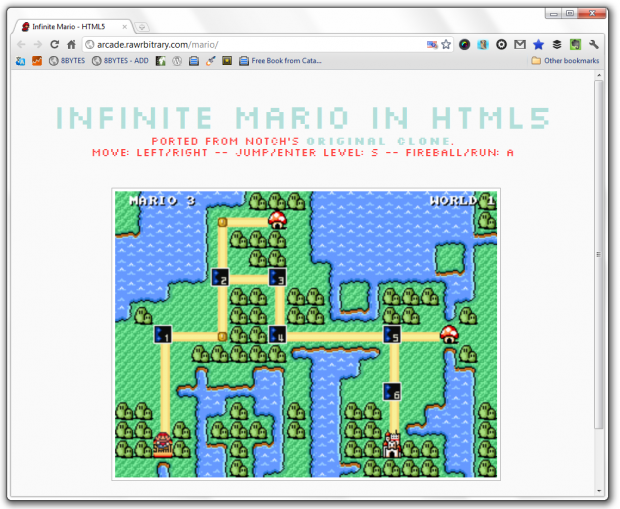620x509 pixels.
Task: Go to the Home page icon
Action: (x=71, y=44)
